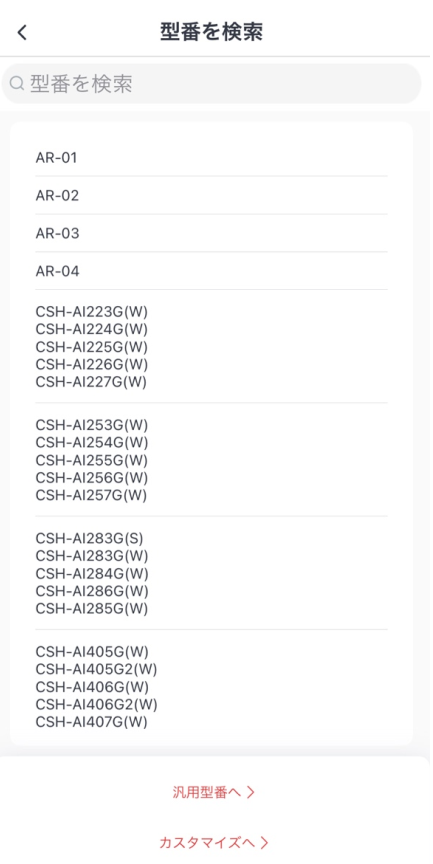Open the 汎用型番へ link
The image size is (433, 864).
214,792
